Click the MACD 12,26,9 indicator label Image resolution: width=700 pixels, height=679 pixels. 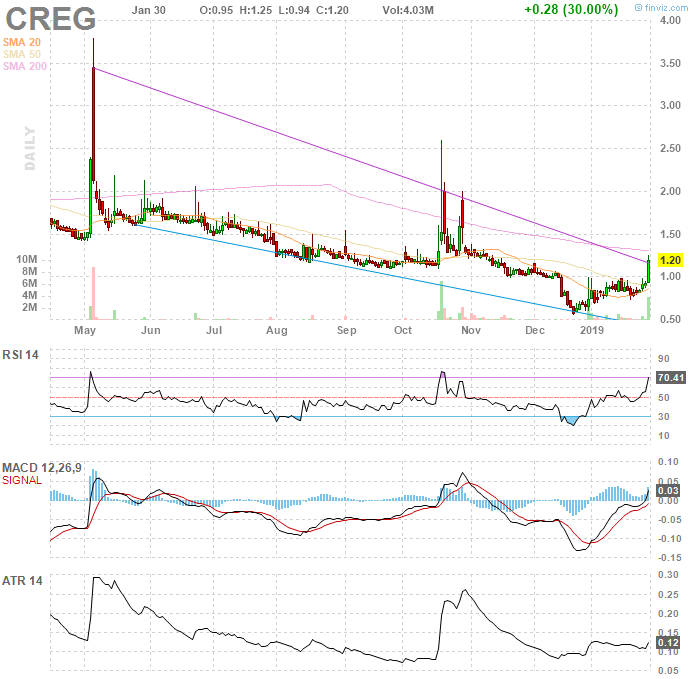42,468
